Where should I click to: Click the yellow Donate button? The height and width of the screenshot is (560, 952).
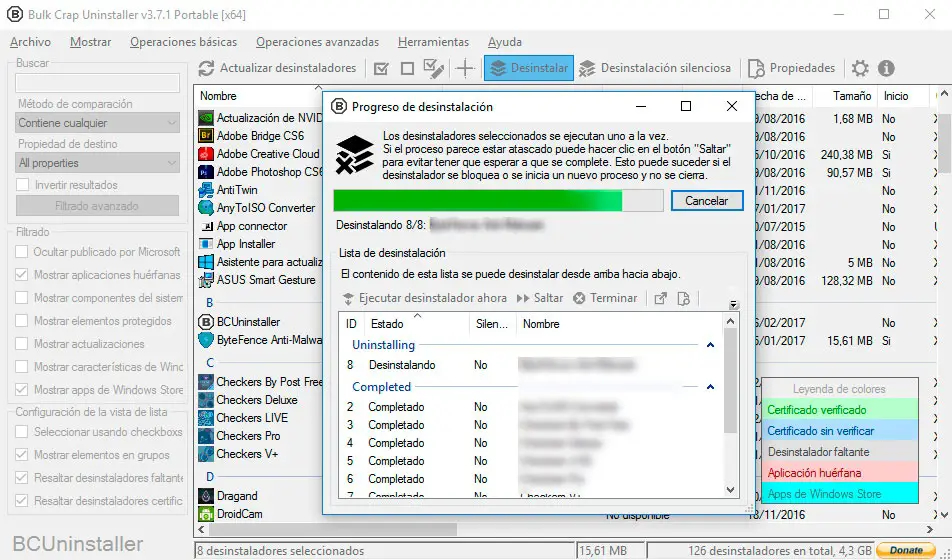click(x=905, y=550)
